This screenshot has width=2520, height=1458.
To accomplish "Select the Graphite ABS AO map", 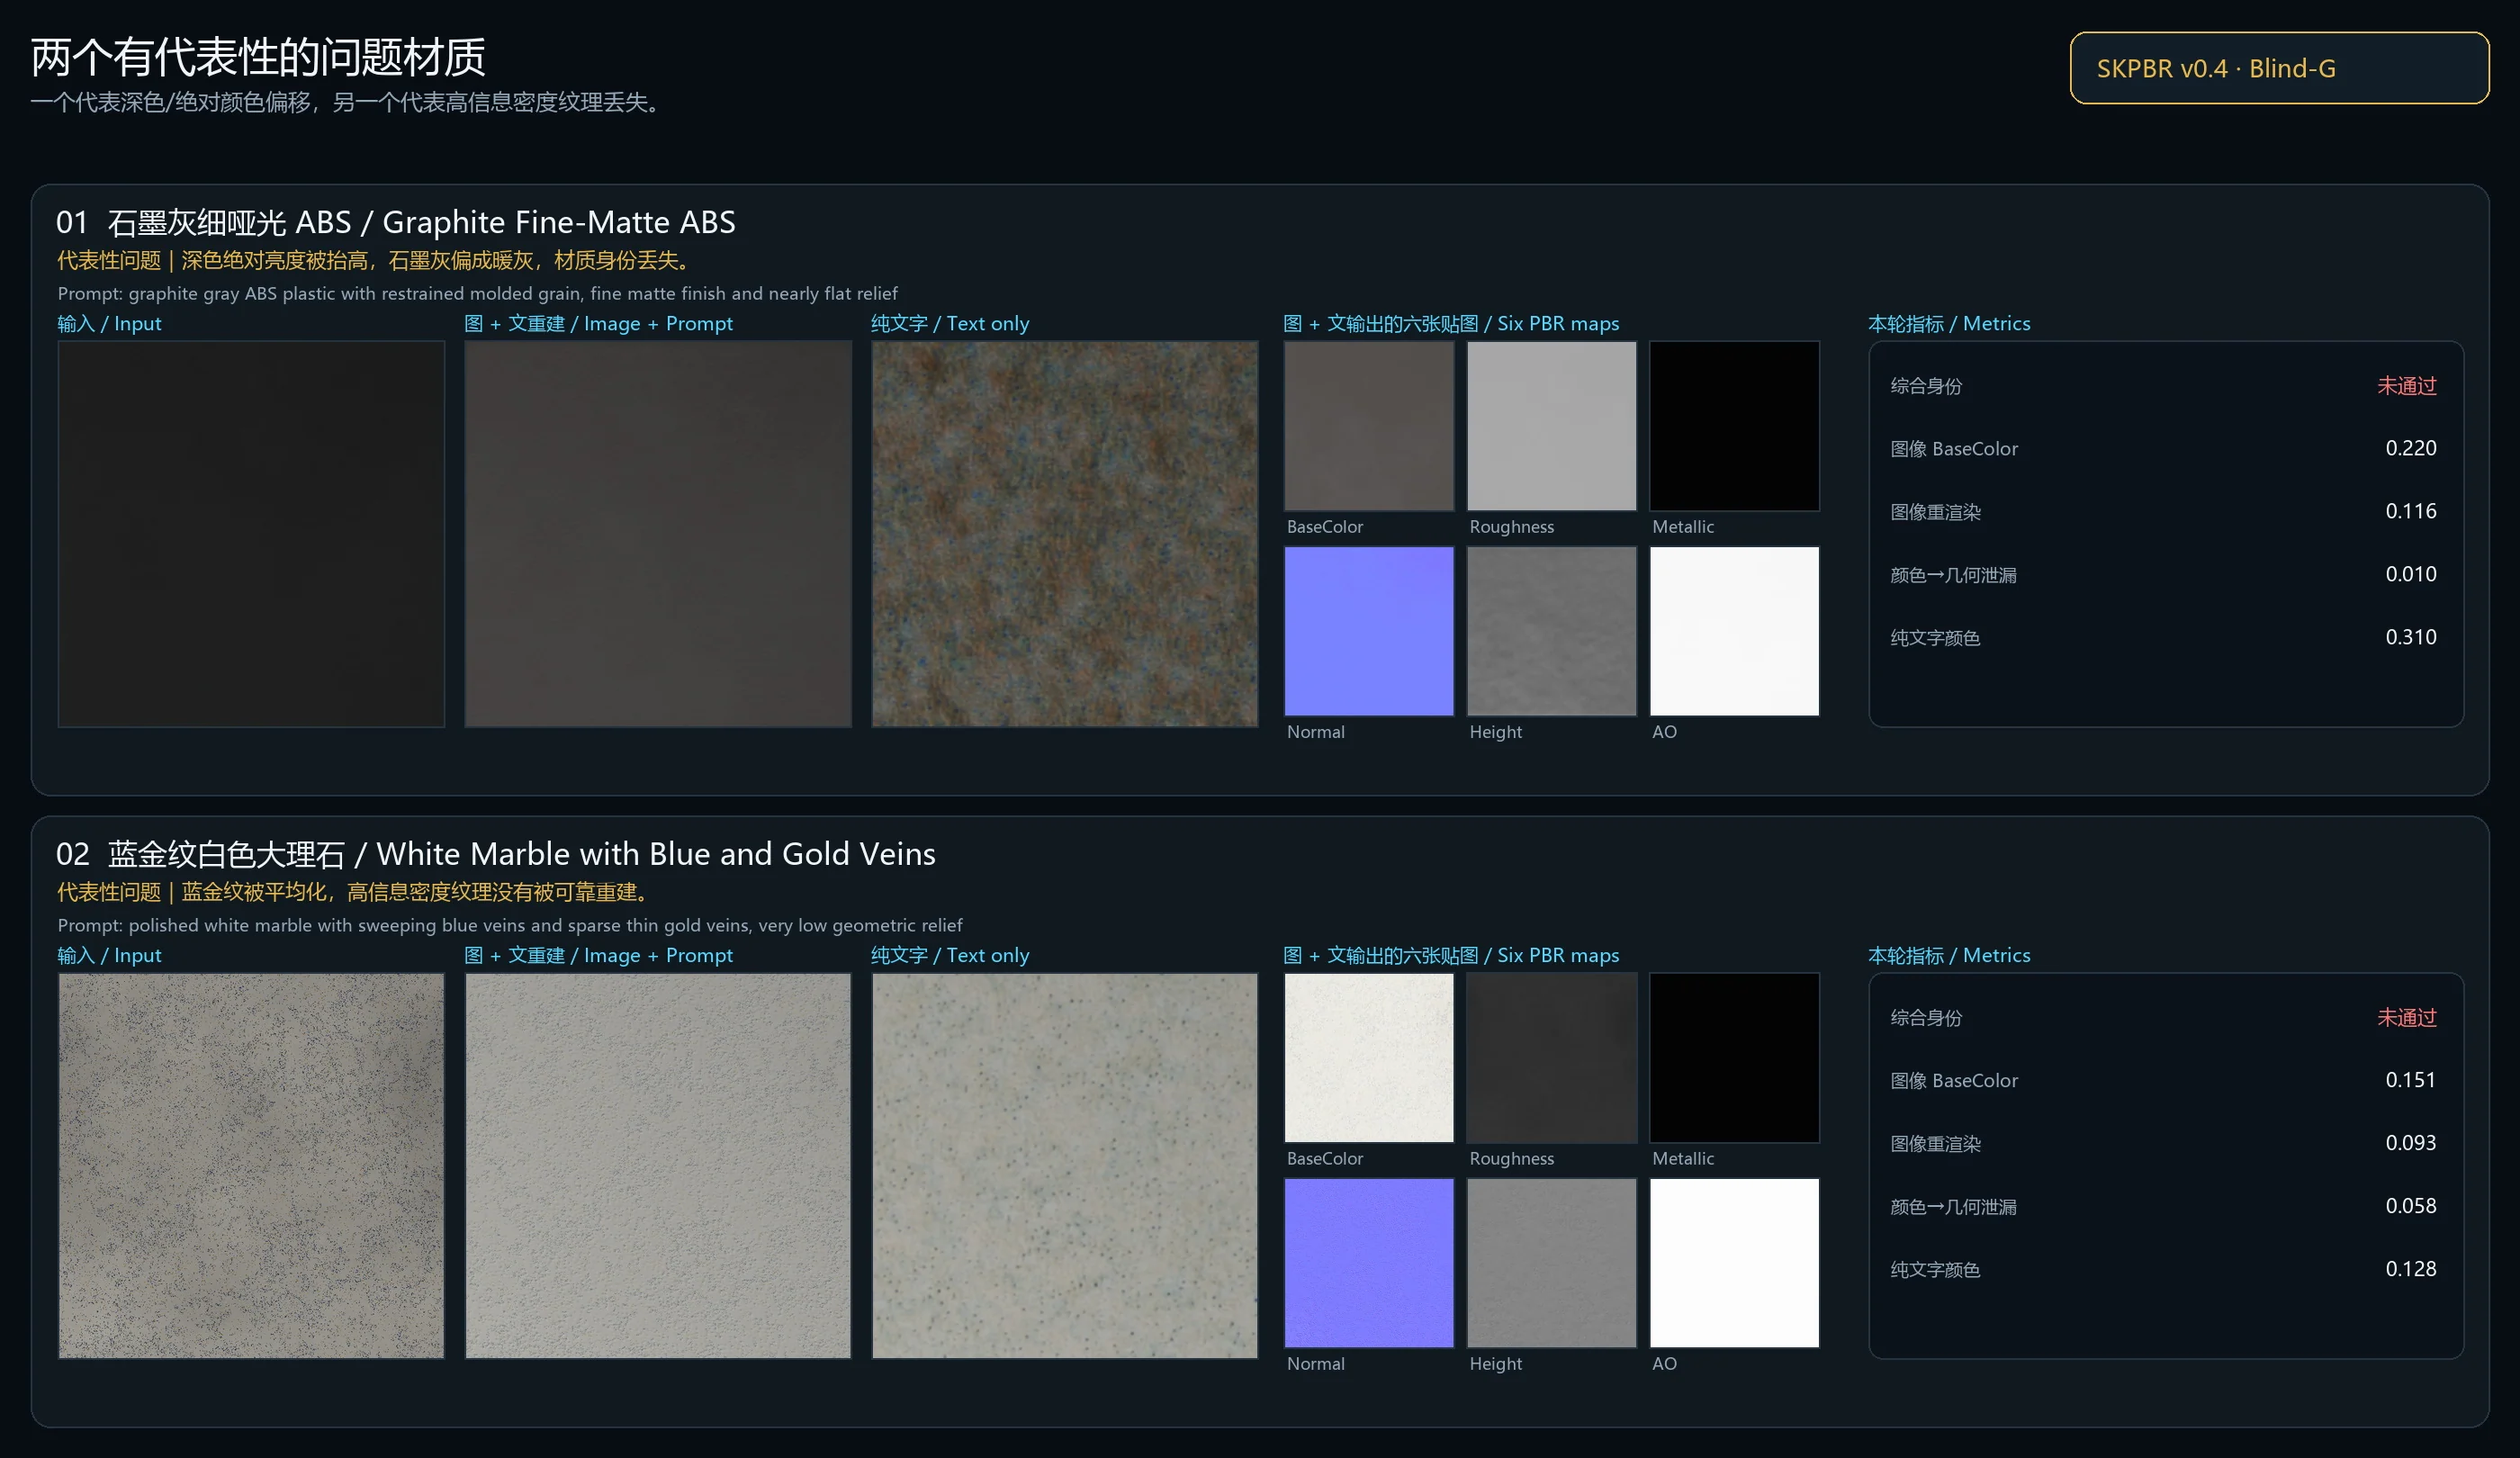I will [x=1735, y=631].
